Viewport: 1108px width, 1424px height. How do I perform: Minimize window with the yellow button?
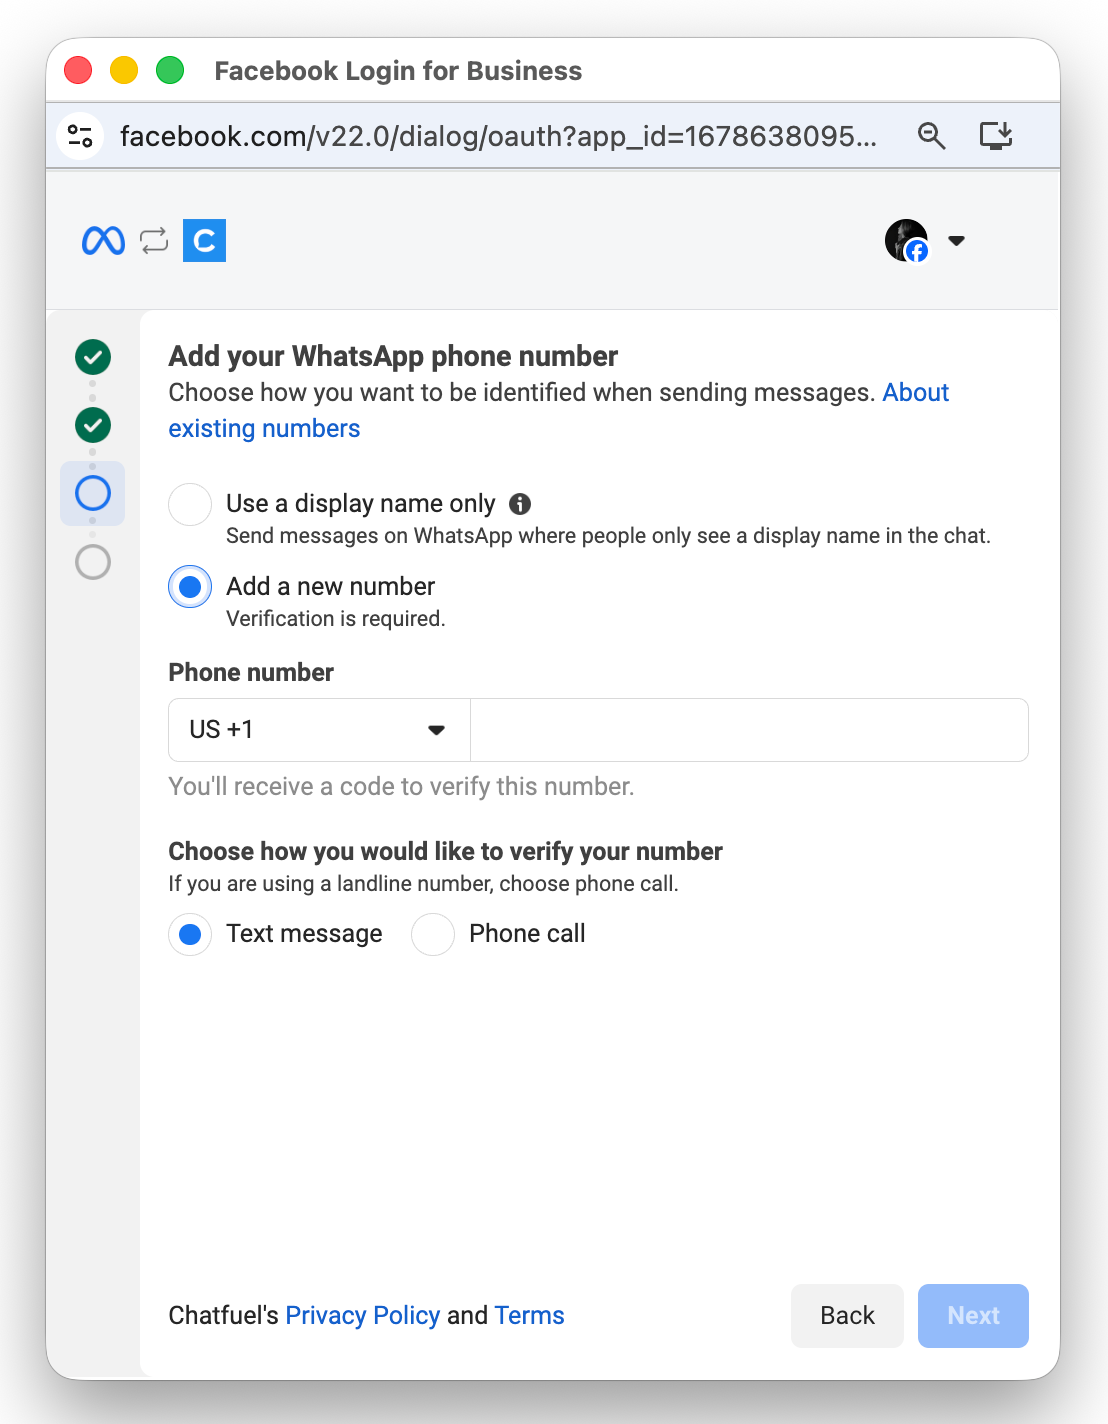point(124,70)
